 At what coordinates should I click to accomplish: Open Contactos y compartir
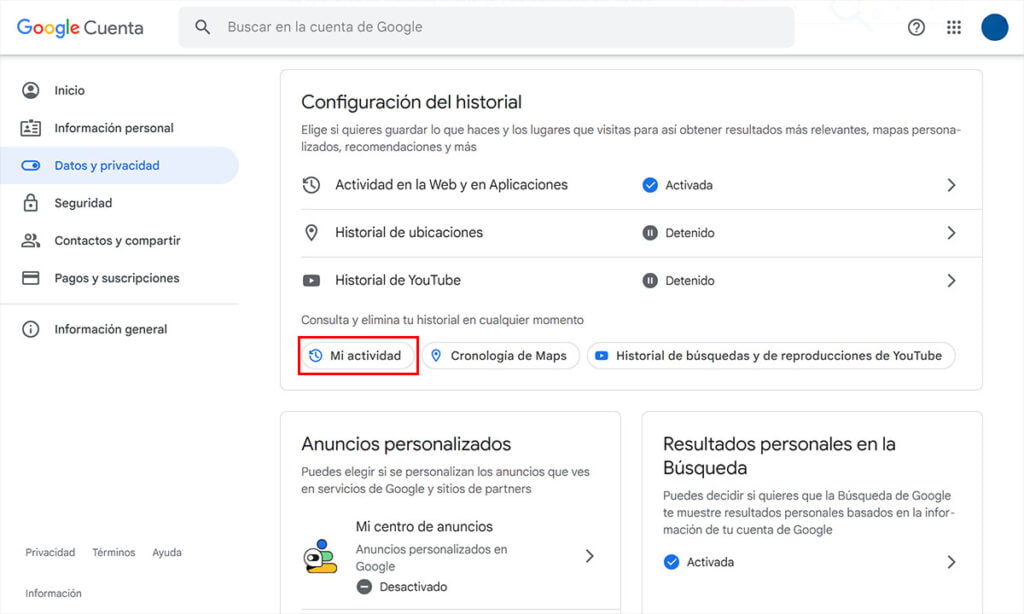120,240
